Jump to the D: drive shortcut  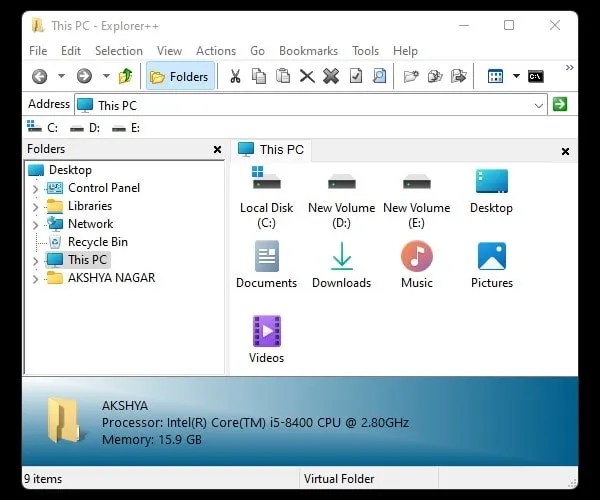85,128
